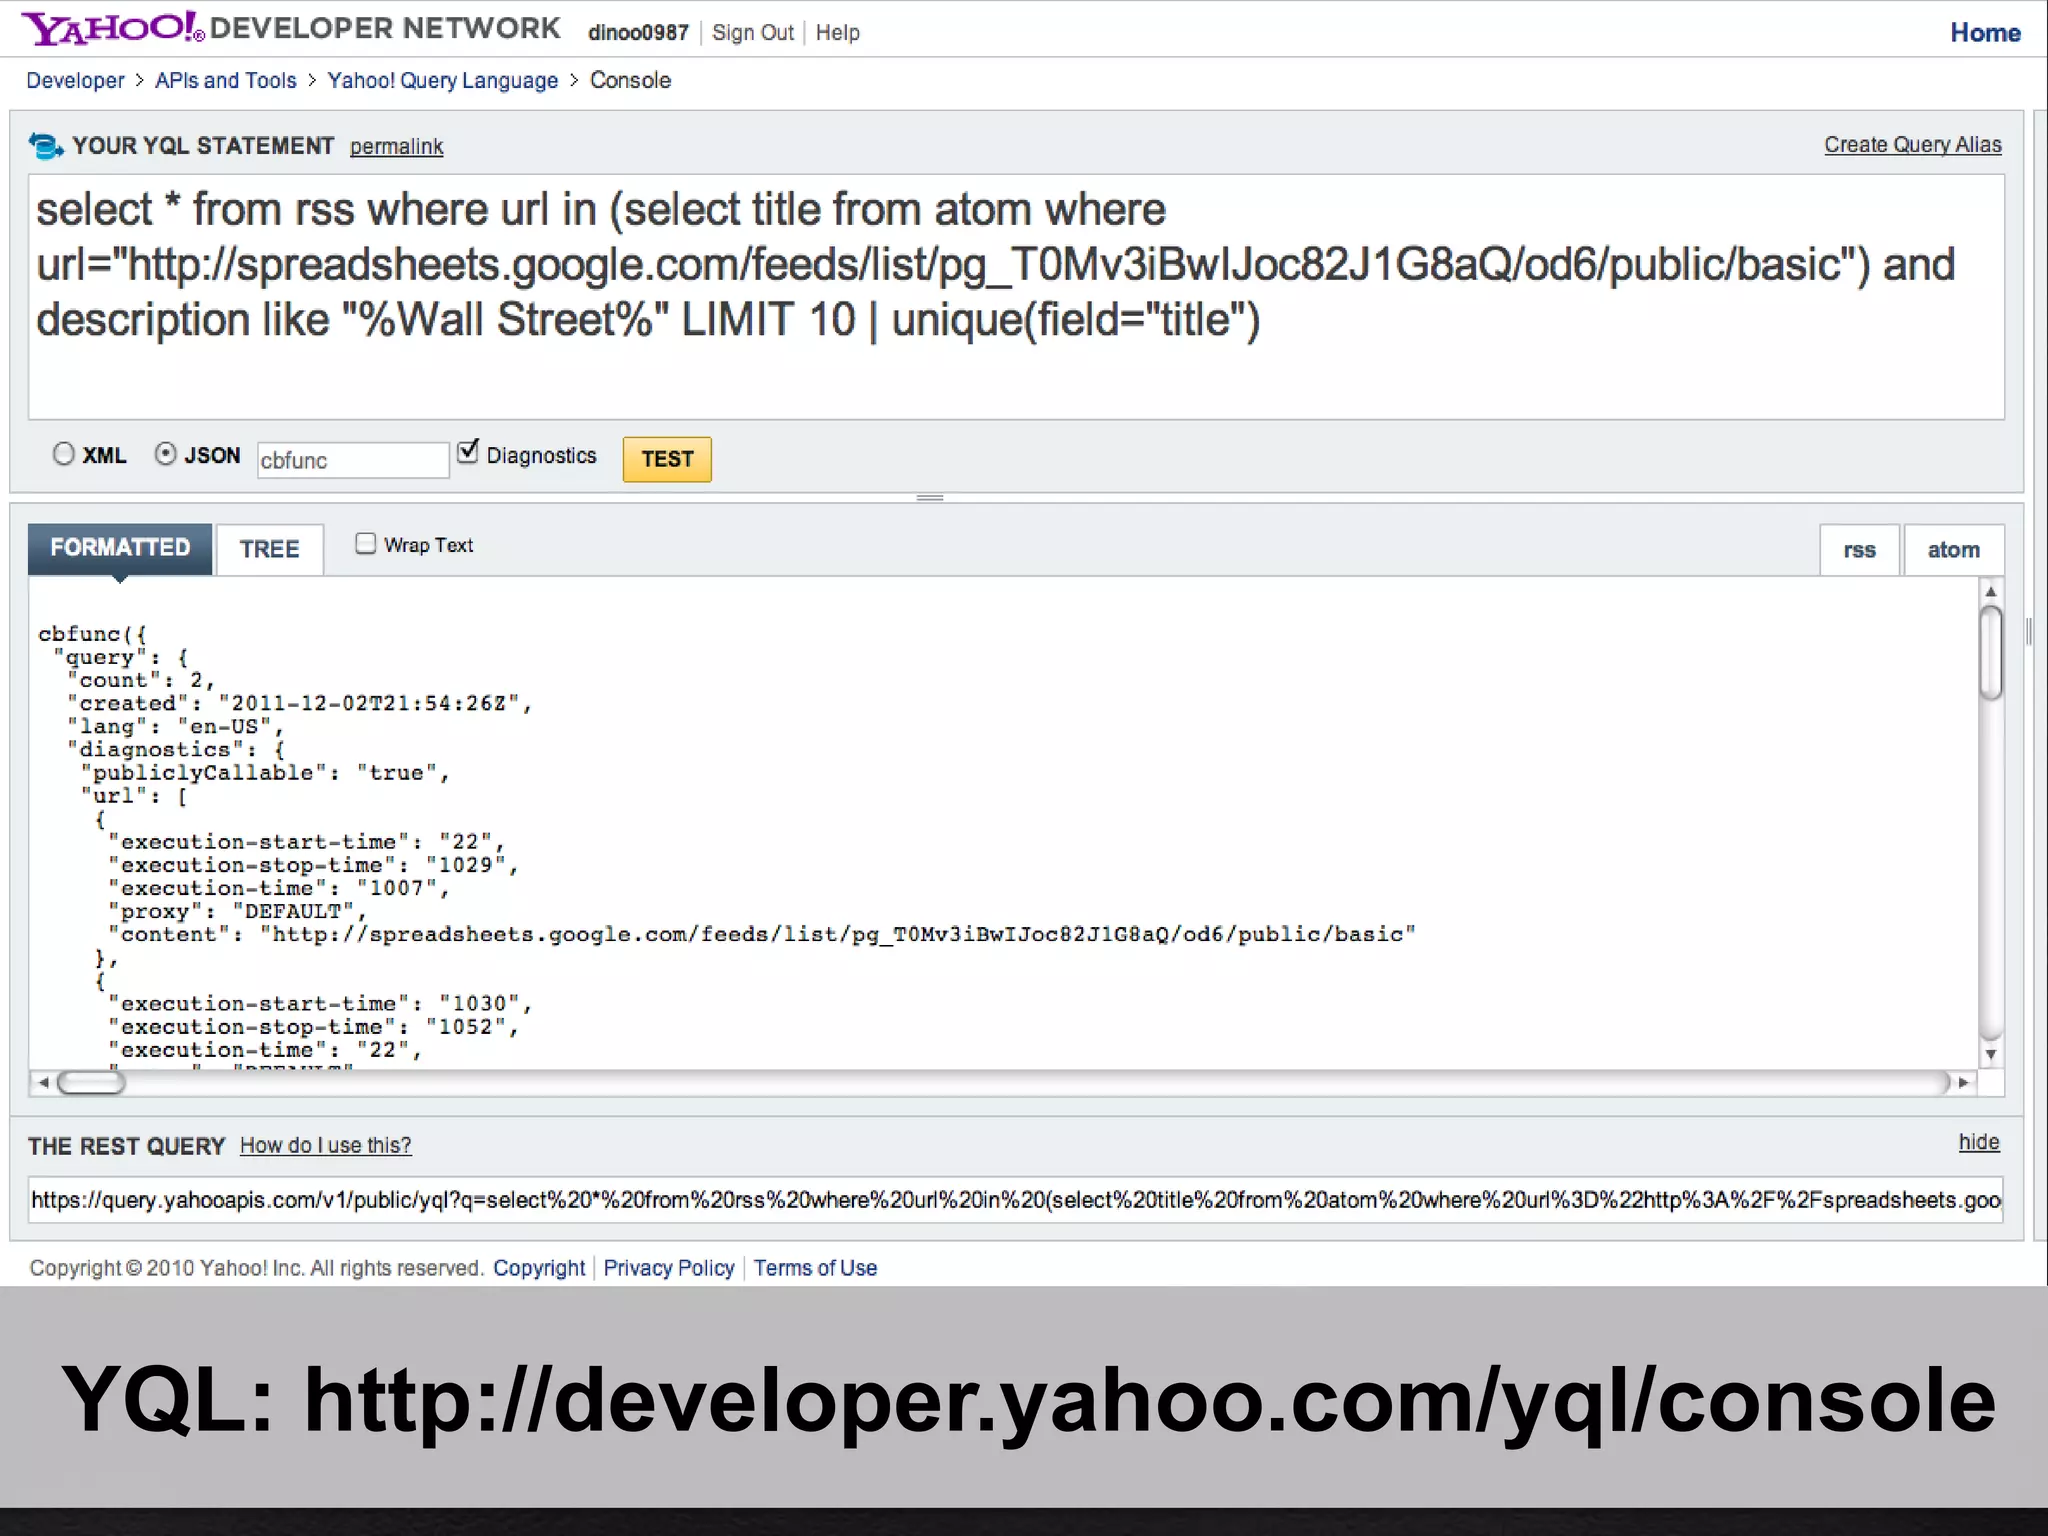Viewport: 2048px width, 1536px height.
Task: Open Yahoo! Query Language breadcrumb
Action: click(443, 81)
